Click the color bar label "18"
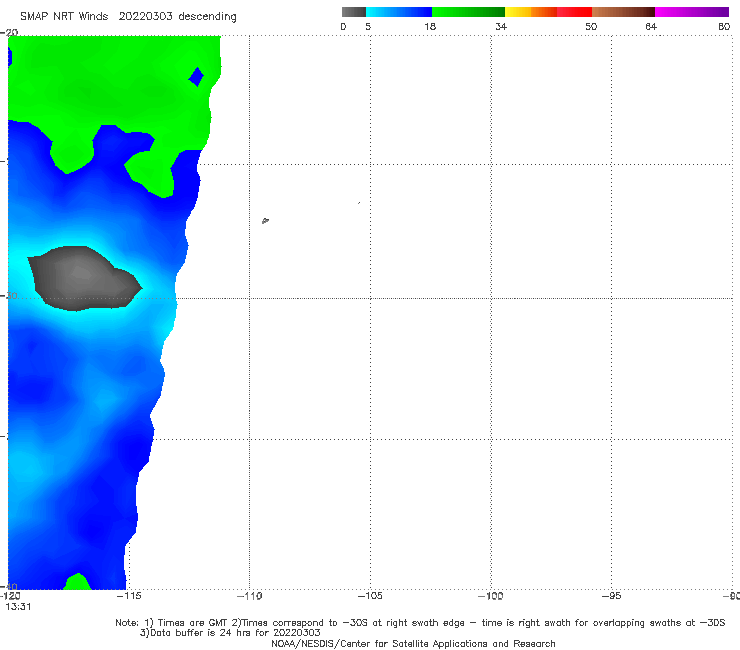This screenshot has width=740, height=650. [x=430, y=26]
